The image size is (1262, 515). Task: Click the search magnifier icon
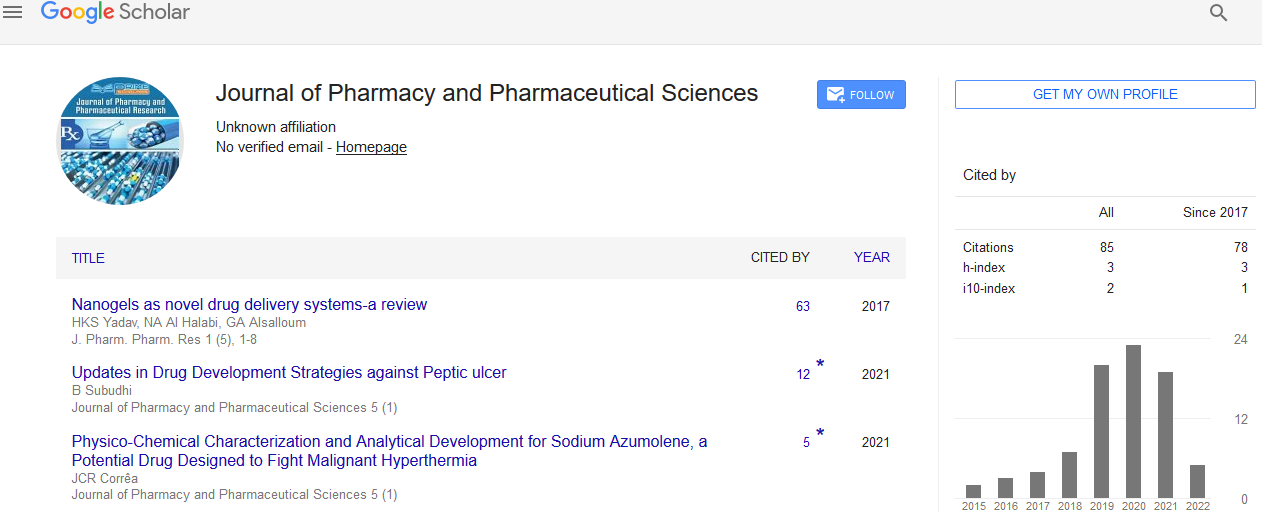[x=1218, y=13]
